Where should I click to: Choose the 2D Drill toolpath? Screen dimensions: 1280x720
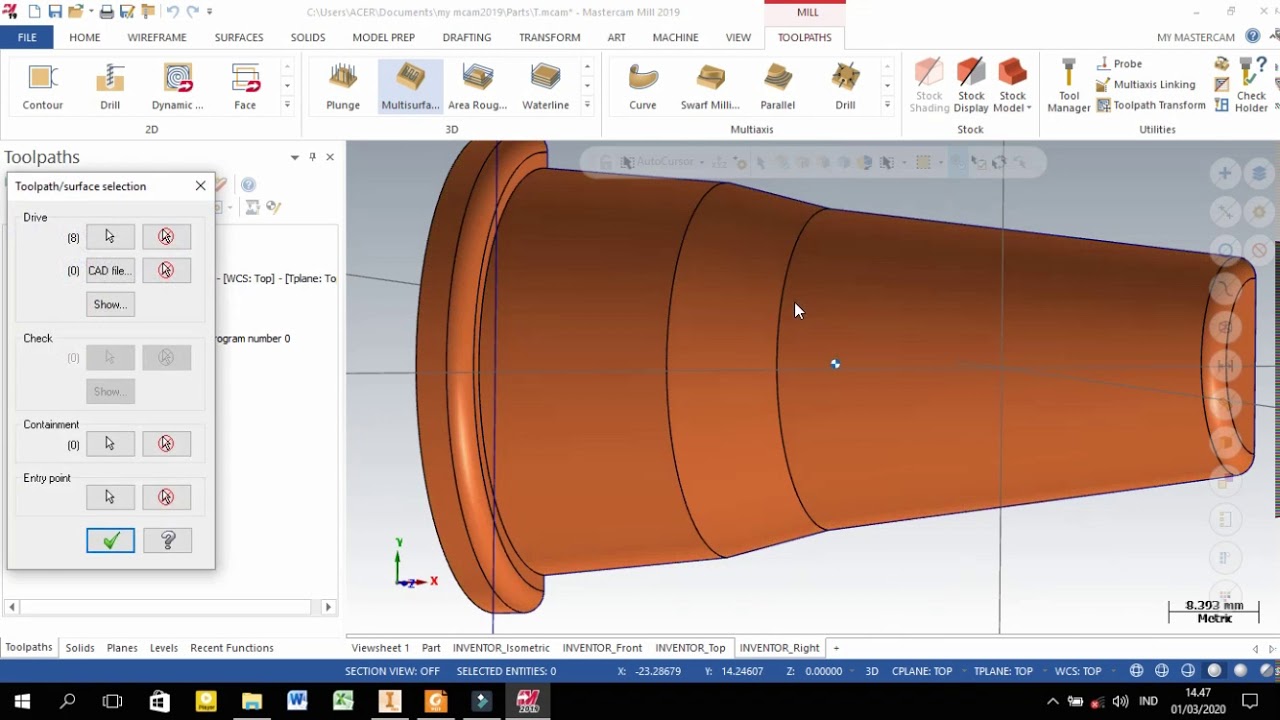(x=110, y=87)
